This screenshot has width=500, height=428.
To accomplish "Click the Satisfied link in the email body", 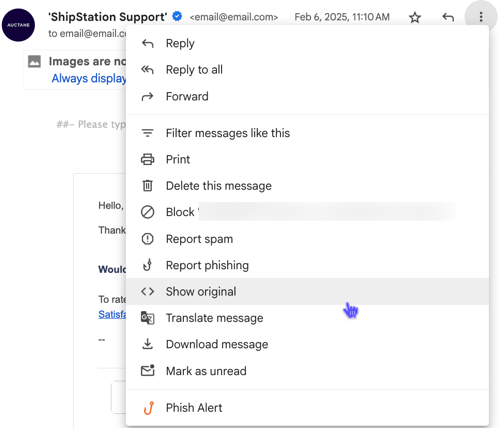I will [112, 314].
